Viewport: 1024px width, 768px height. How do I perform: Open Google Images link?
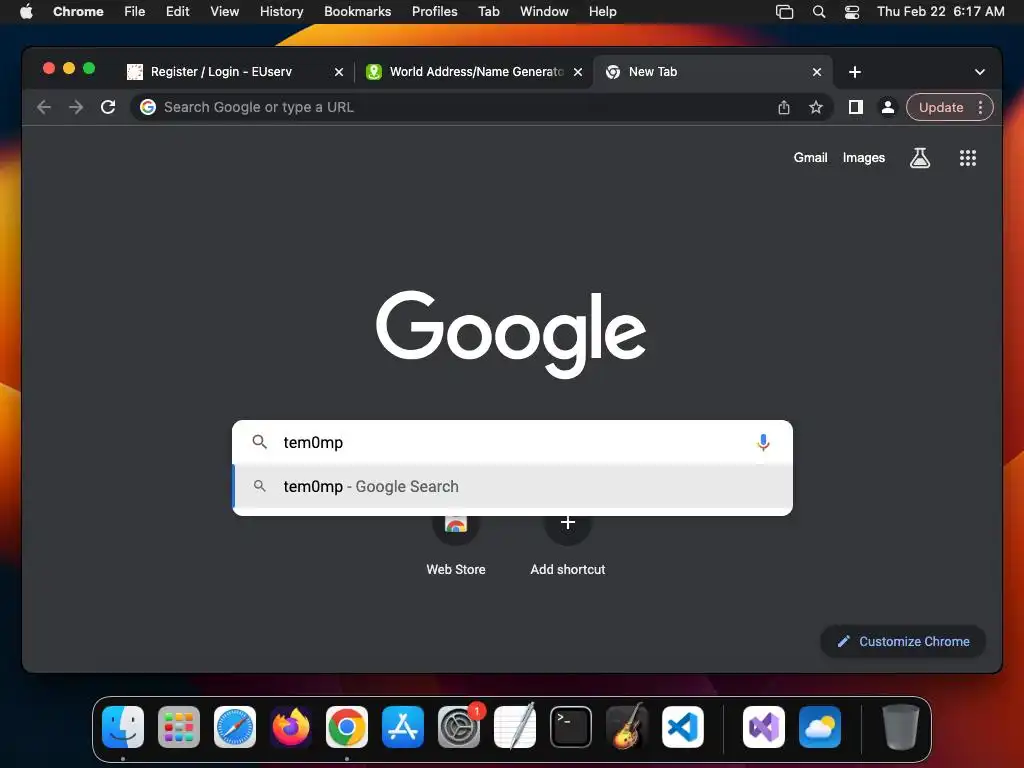click(x=863, y=157)
